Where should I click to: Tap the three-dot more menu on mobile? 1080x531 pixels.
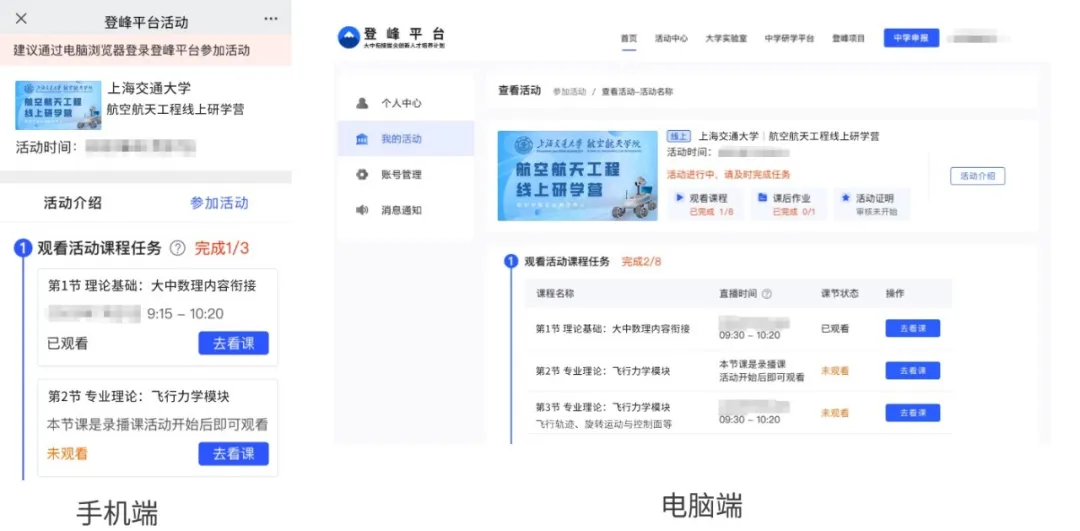(x=271, y=19)
